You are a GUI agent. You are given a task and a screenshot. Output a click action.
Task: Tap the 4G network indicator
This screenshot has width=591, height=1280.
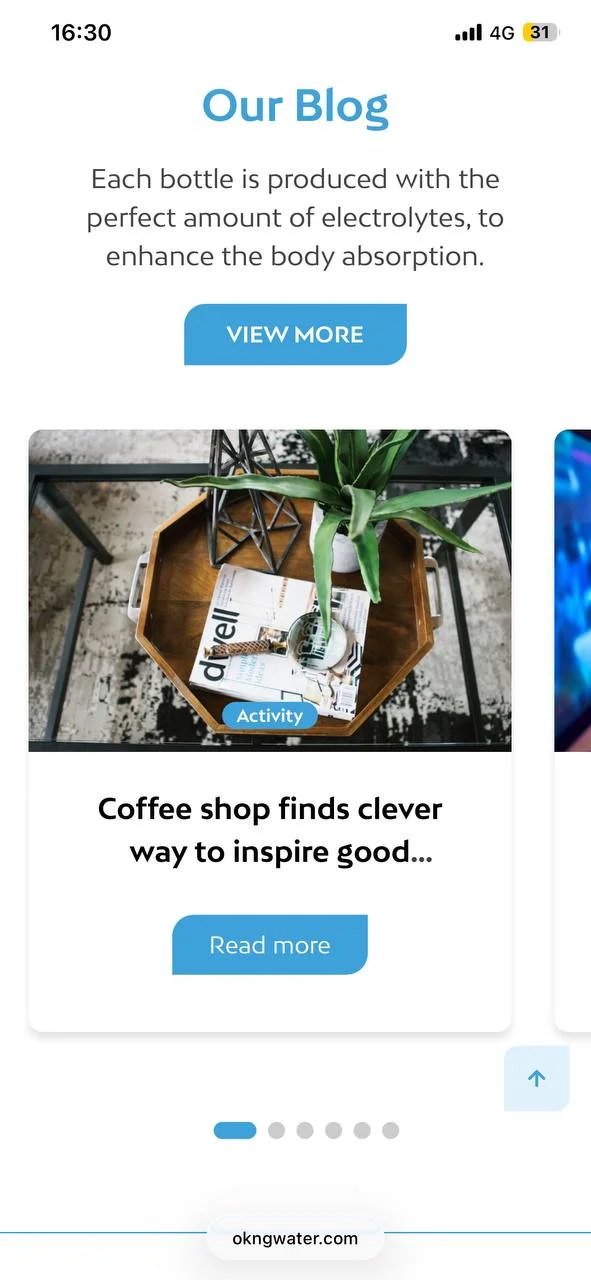point(502,33)
